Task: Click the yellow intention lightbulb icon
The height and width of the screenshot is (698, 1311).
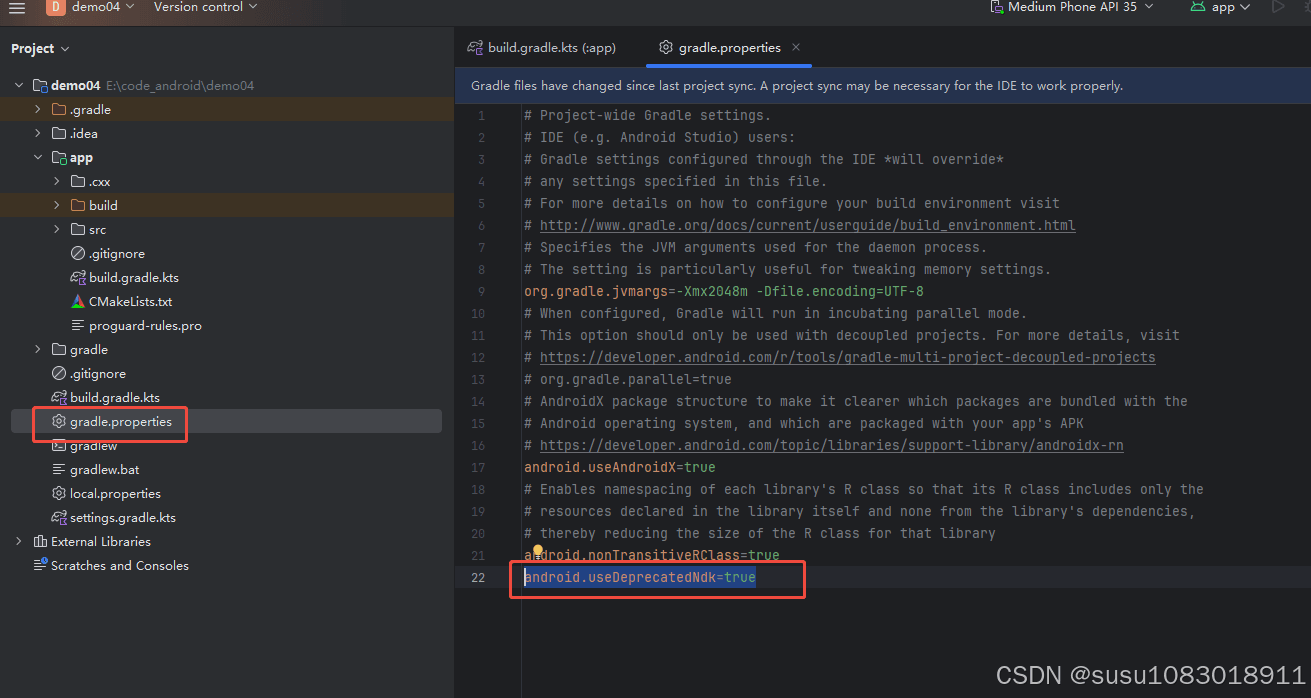Action: point(538,551)
